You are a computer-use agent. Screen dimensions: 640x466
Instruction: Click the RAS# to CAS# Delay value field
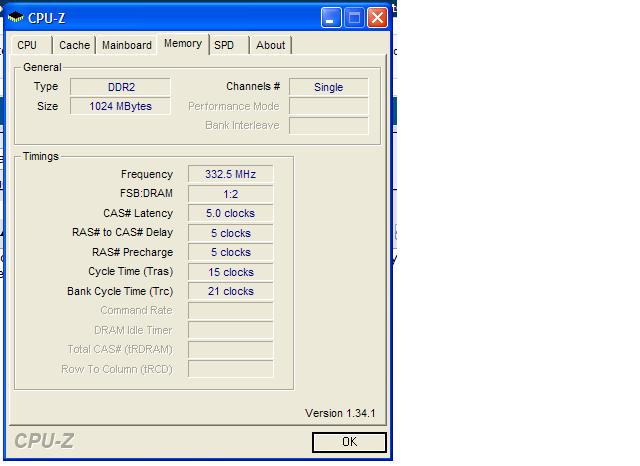coord(231,233)
